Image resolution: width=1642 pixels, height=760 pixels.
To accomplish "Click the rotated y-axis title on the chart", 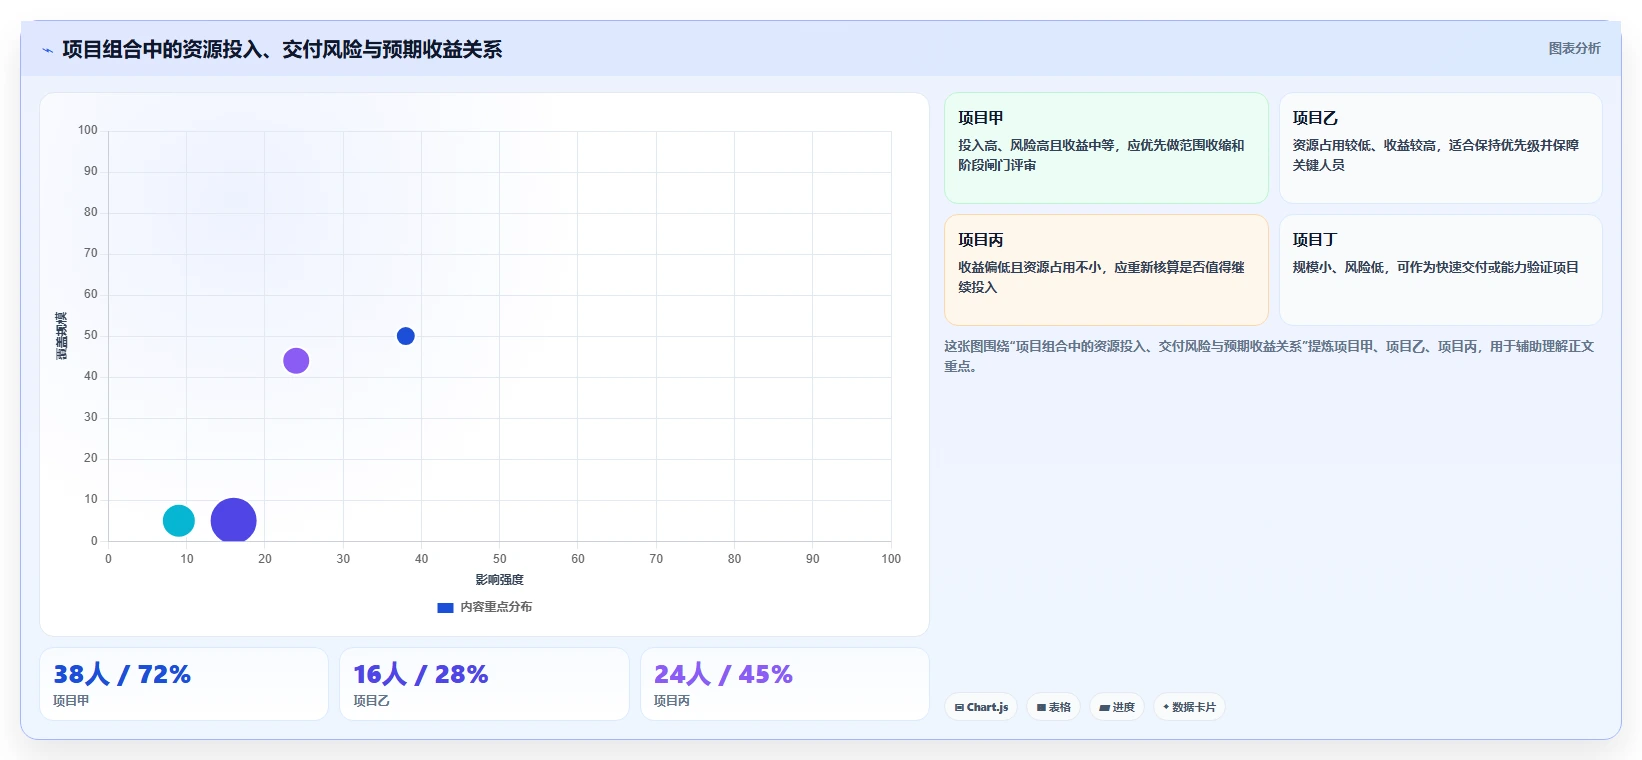I will [x=62, y=336].
